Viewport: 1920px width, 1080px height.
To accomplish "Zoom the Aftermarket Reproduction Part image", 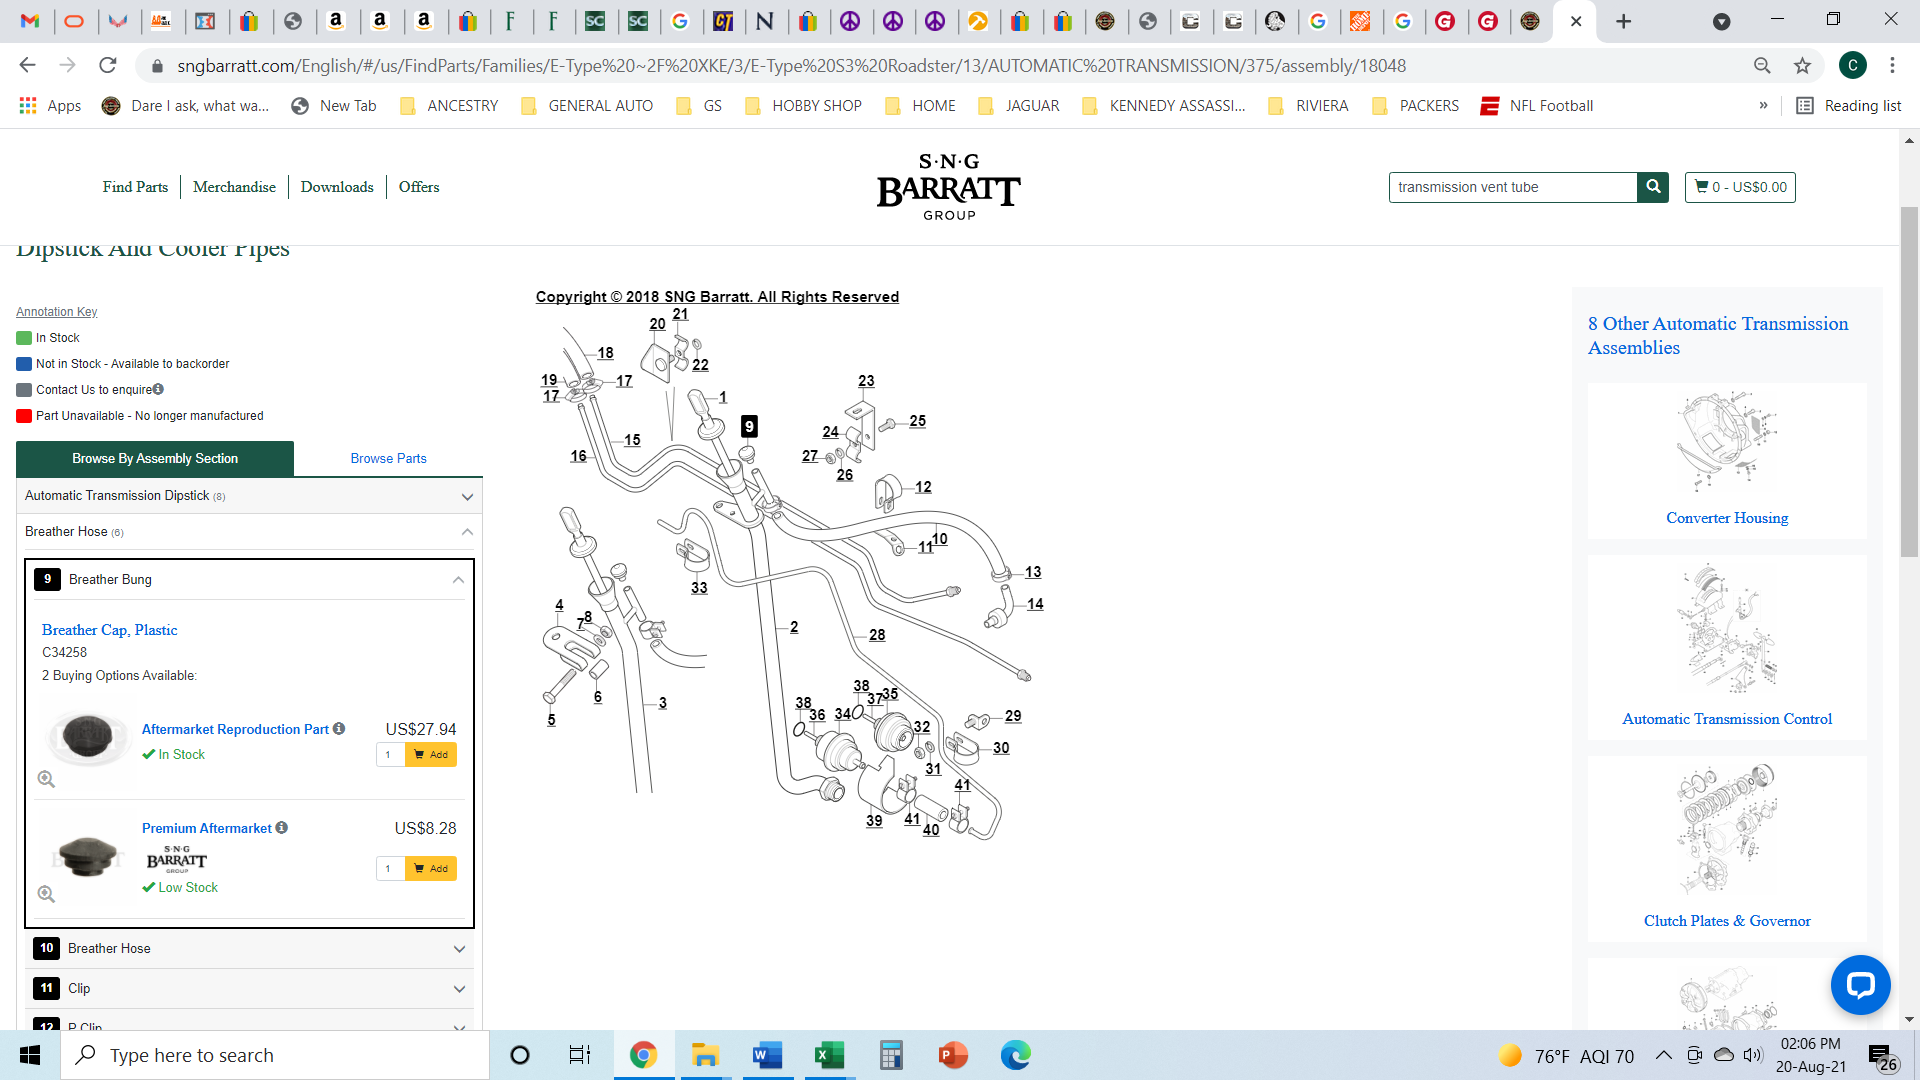I will pyautogui.click(x=46, y=779).
